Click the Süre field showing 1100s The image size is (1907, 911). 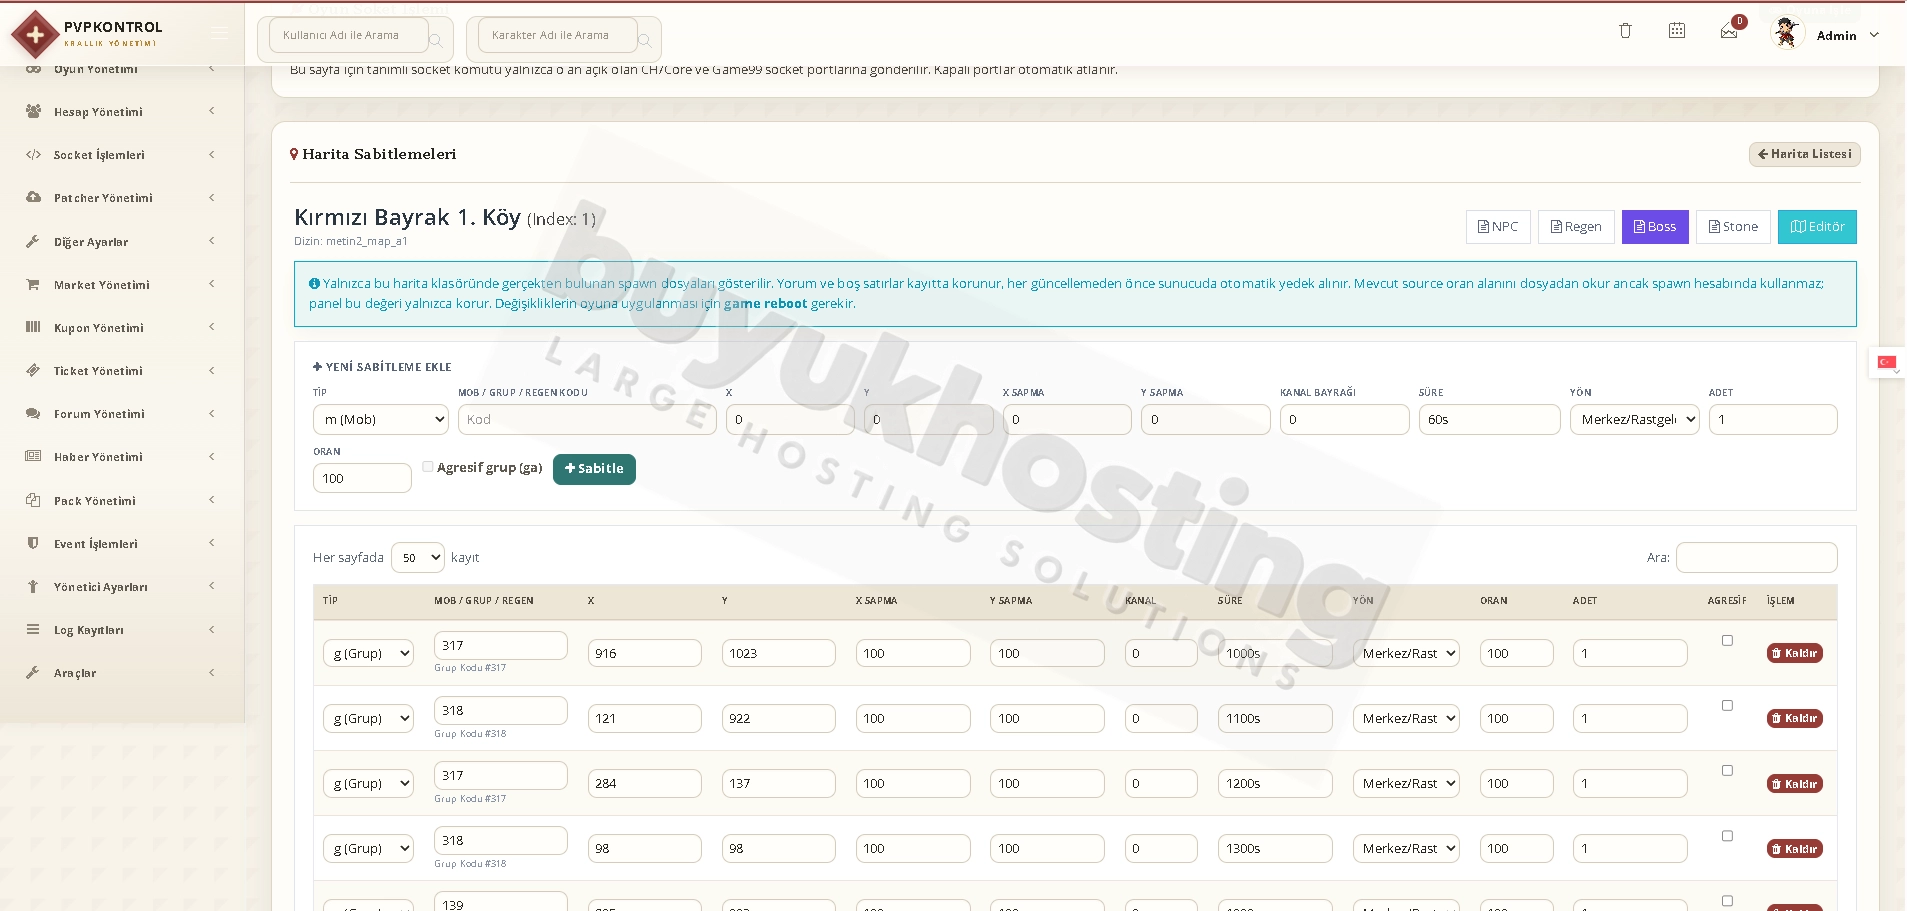pyautogui.click(x=1275, y=718)
